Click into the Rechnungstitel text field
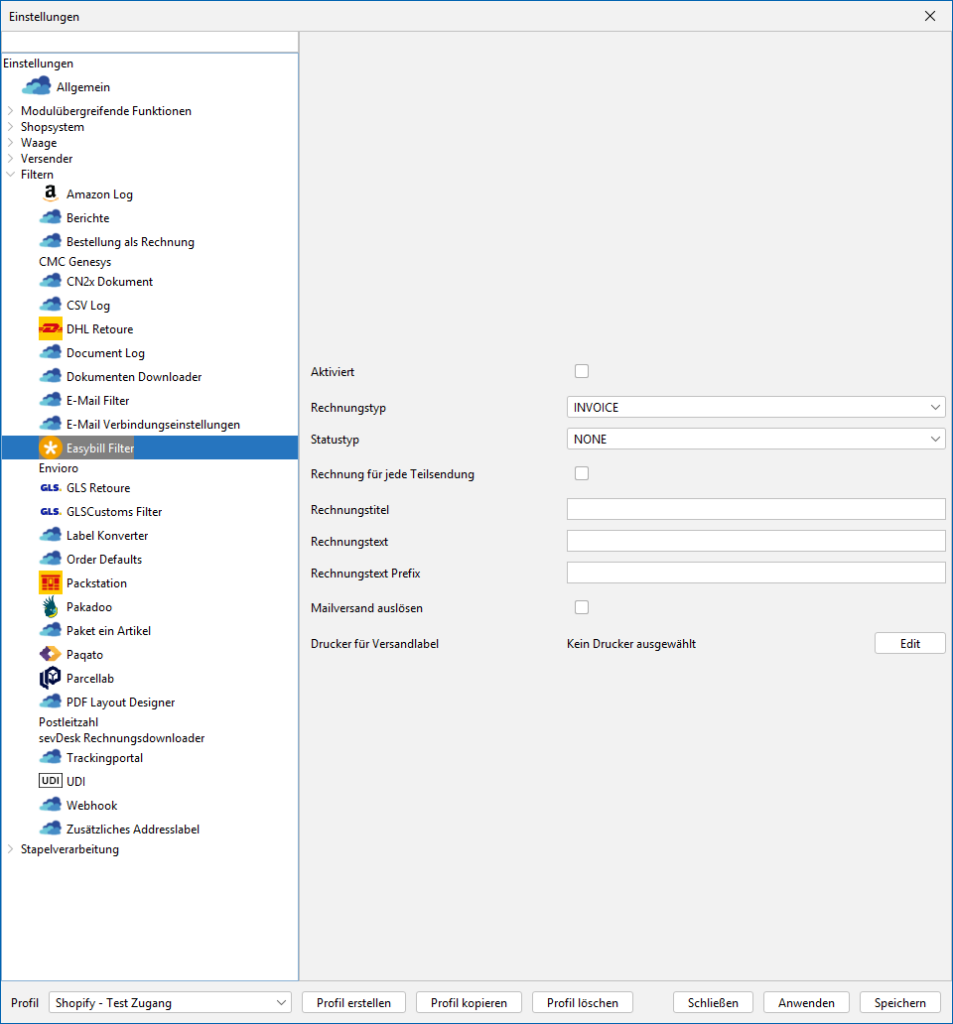The image size is (953, 1024). click(755, 509)
